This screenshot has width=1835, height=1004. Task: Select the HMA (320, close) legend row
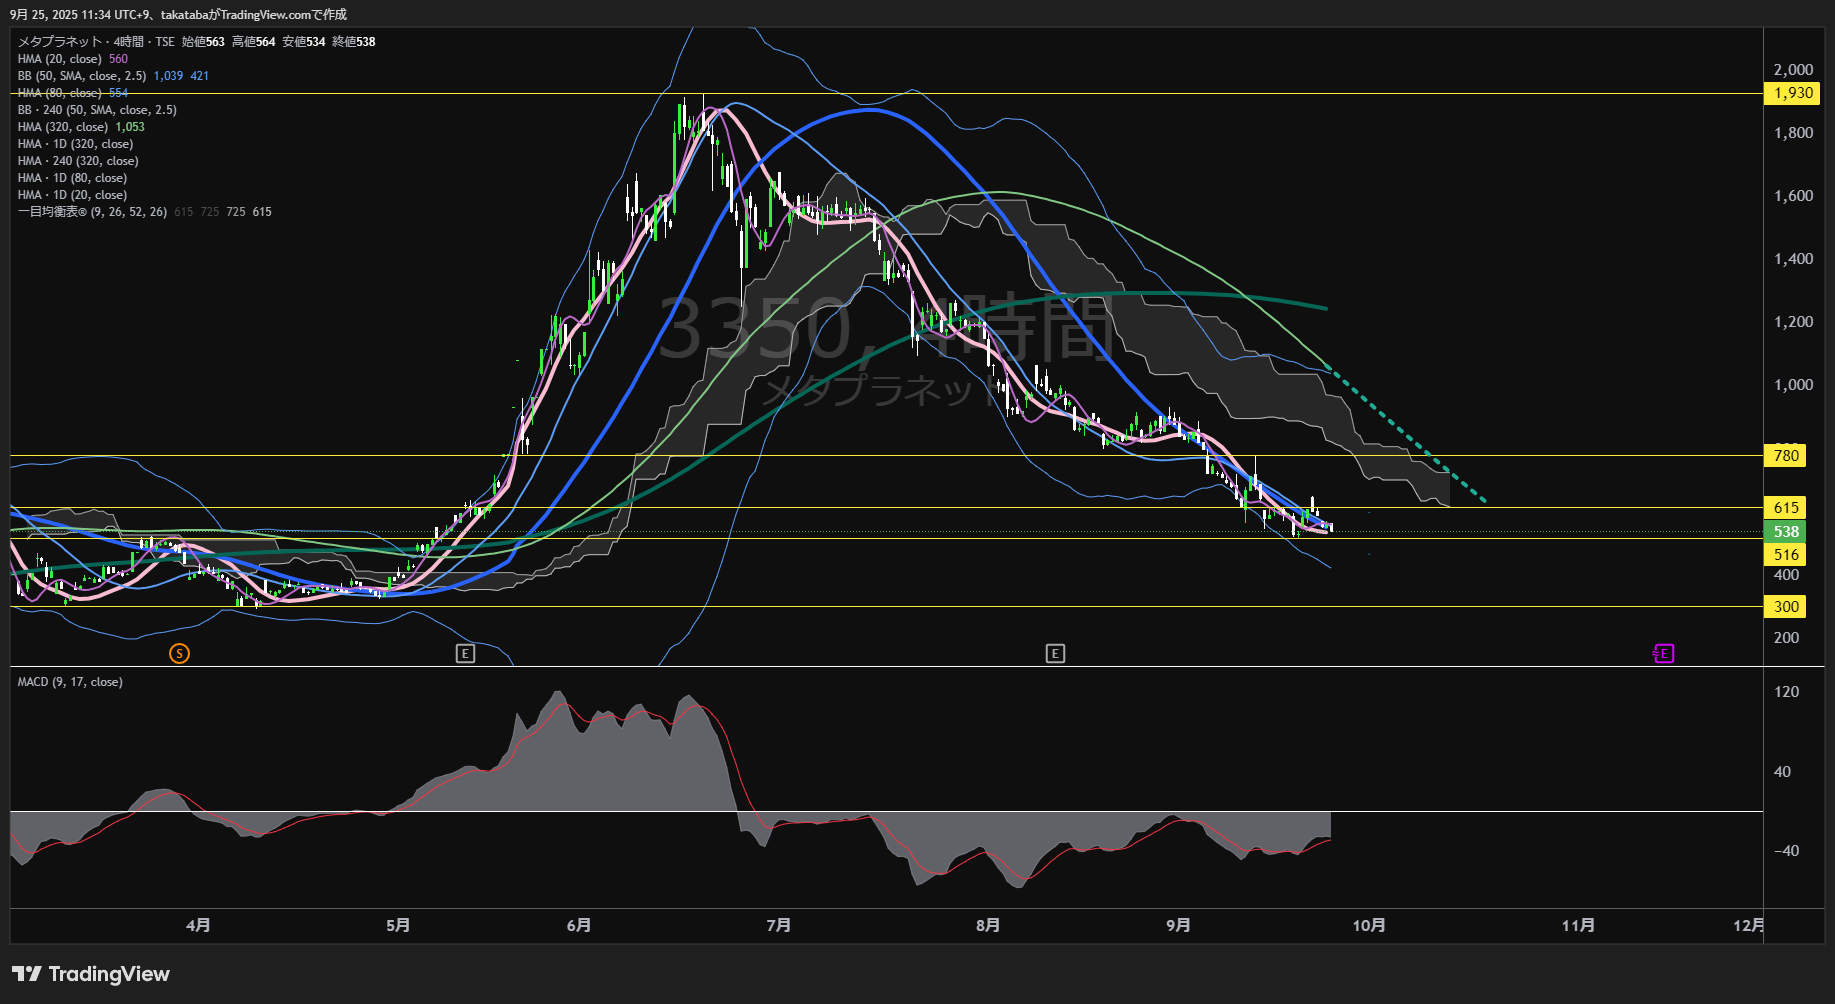point(81,127)
